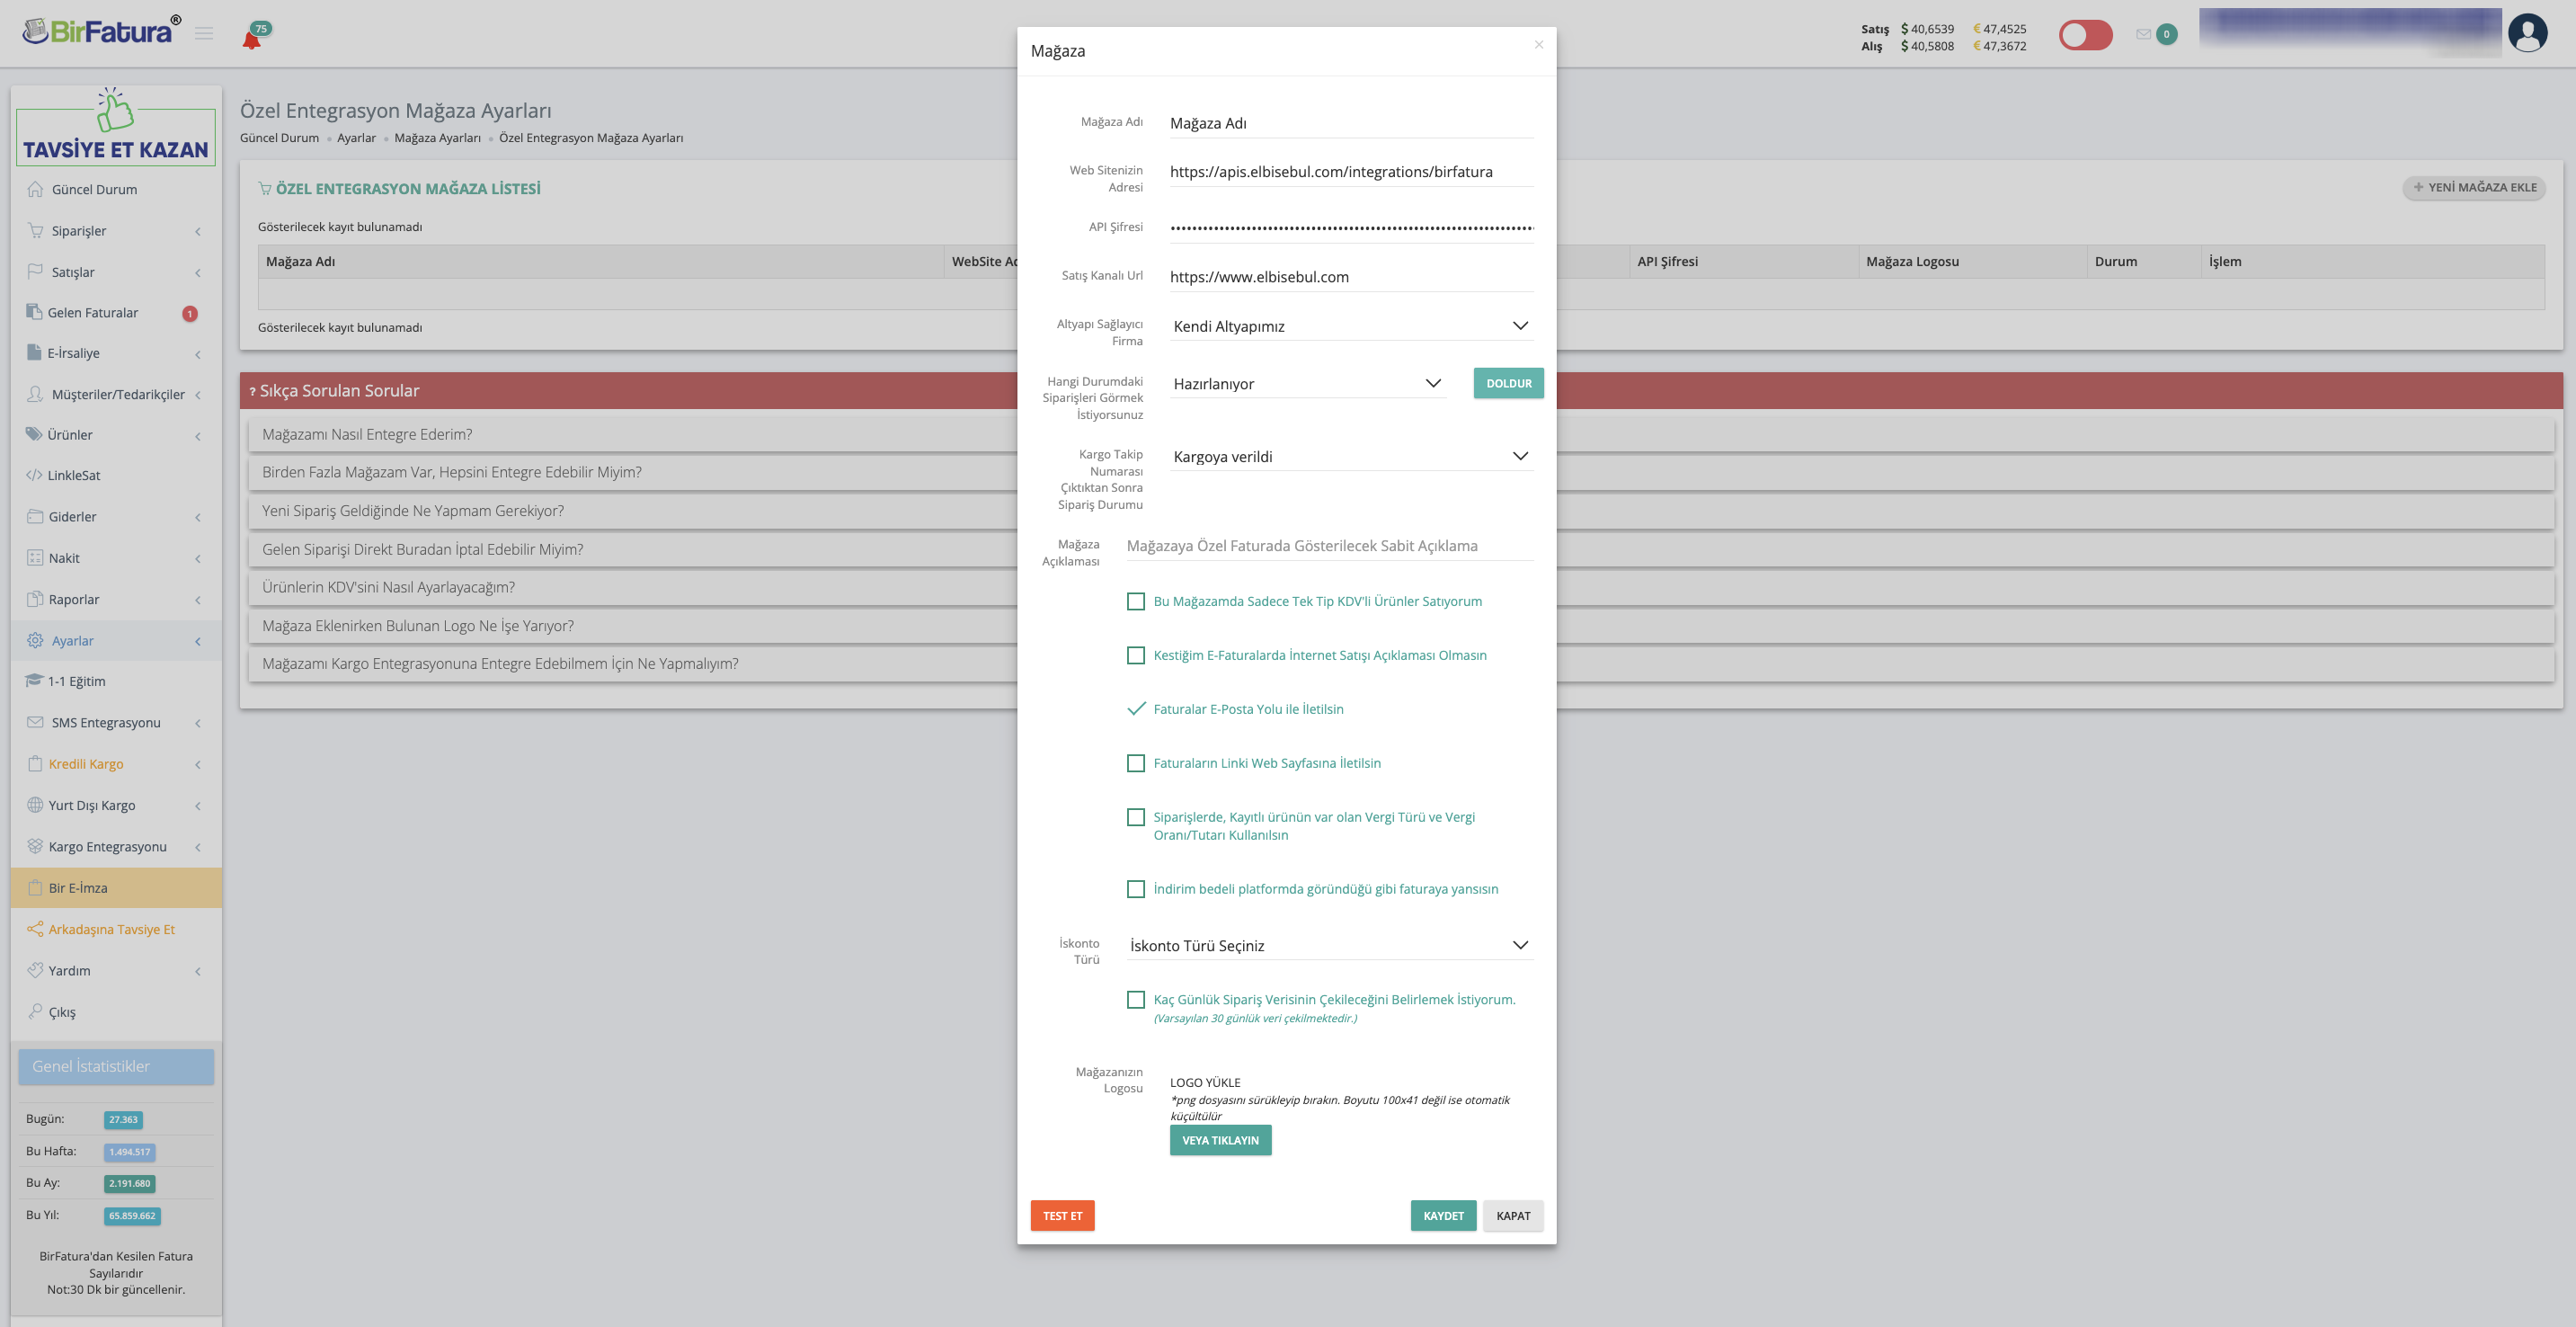Click the orange TEST ET button
The image size is (2576, 1327).
[x=1062, y=1215]
